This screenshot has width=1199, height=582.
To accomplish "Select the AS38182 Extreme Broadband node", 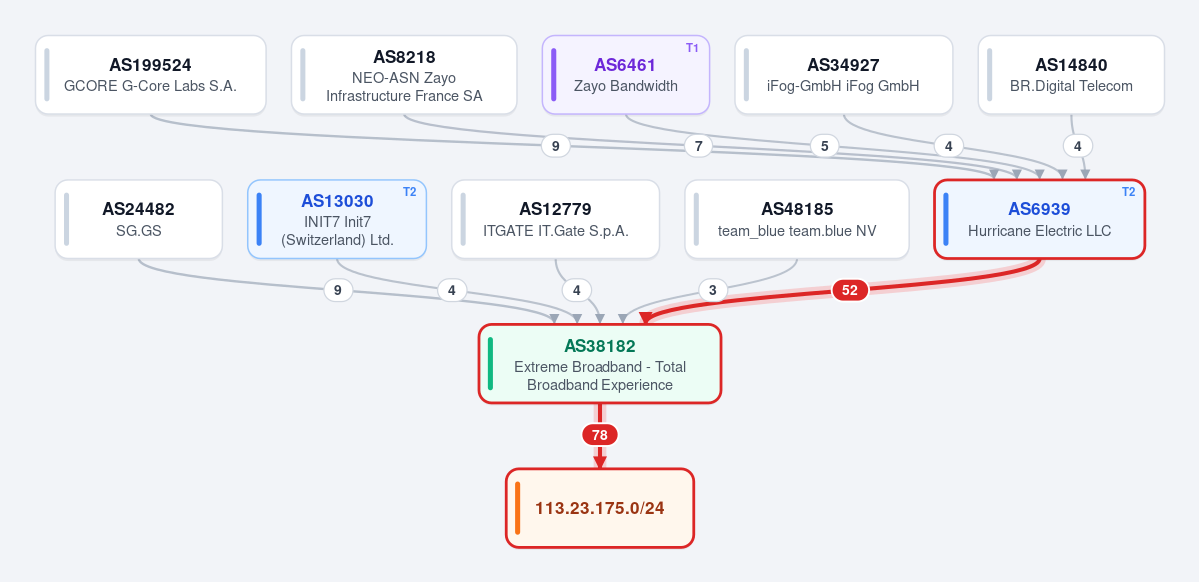I will click(600, 364).
